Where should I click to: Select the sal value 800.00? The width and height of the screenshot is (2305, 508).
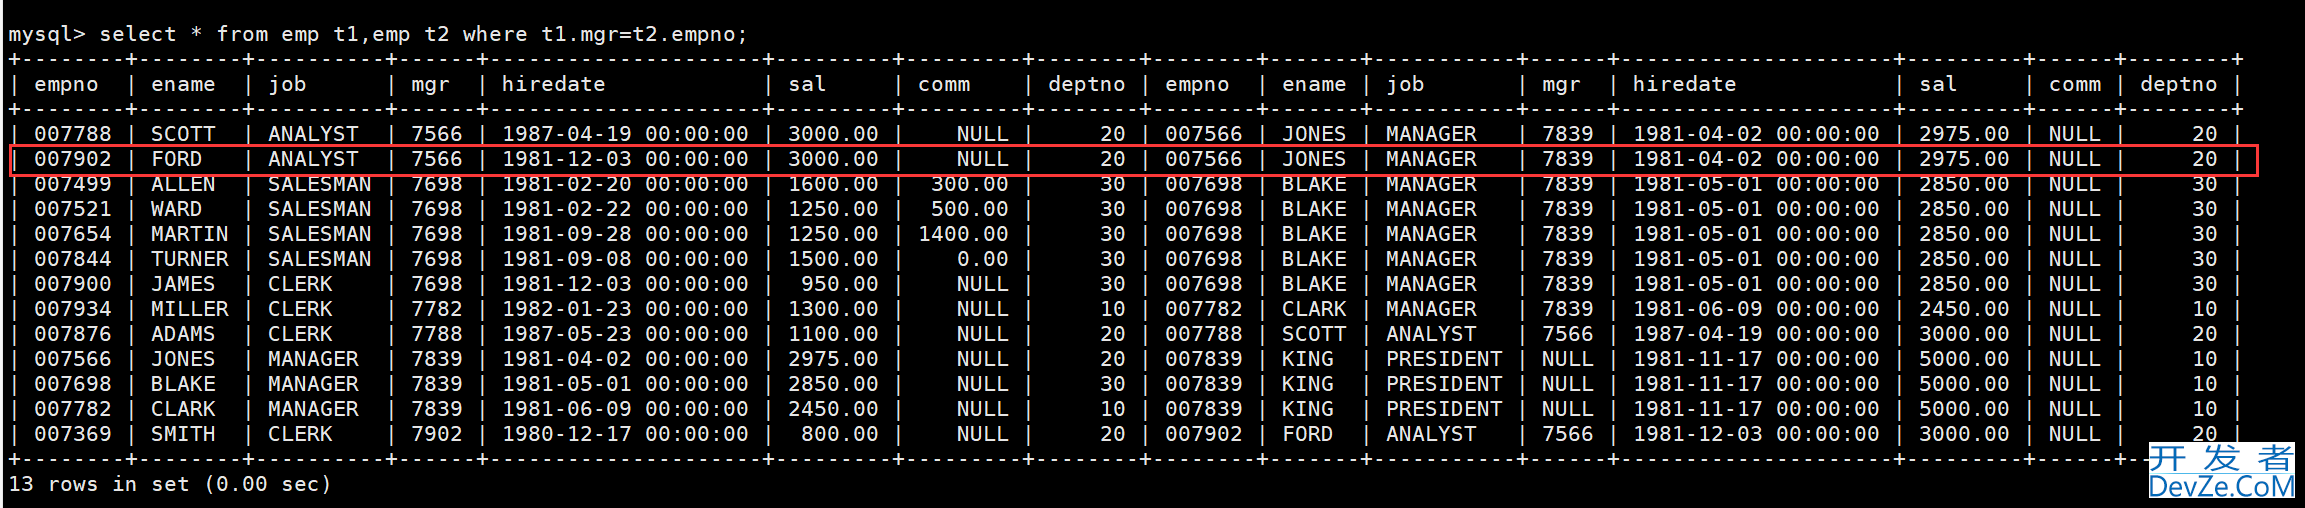point(840,434)
